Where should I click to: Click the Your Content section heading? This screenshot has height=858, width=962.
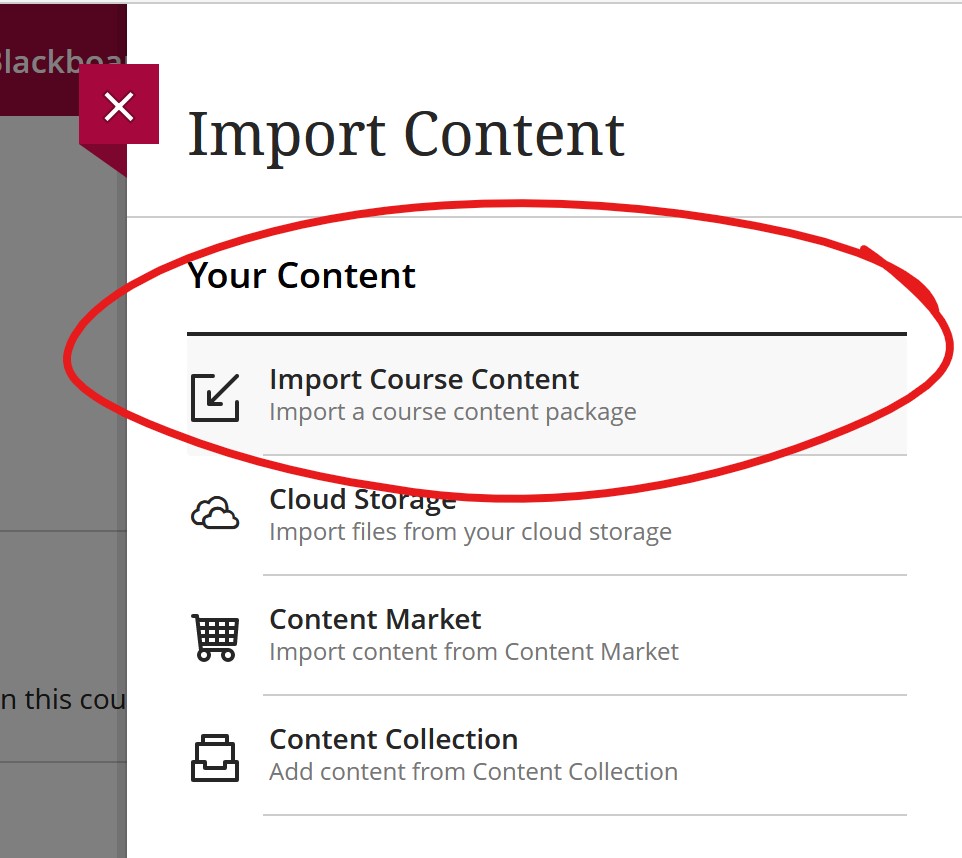coord(301,276)
